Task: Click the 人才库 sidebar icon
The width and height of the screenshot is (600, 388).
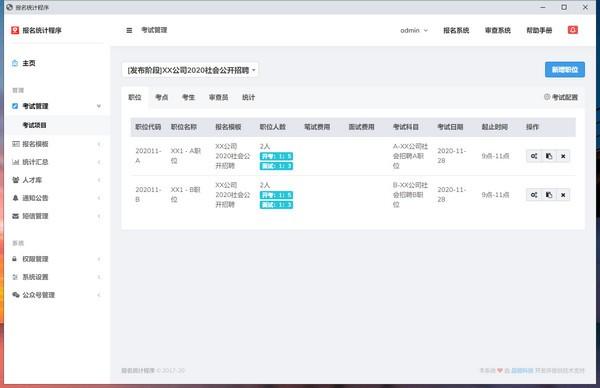Action: [15, 180]
